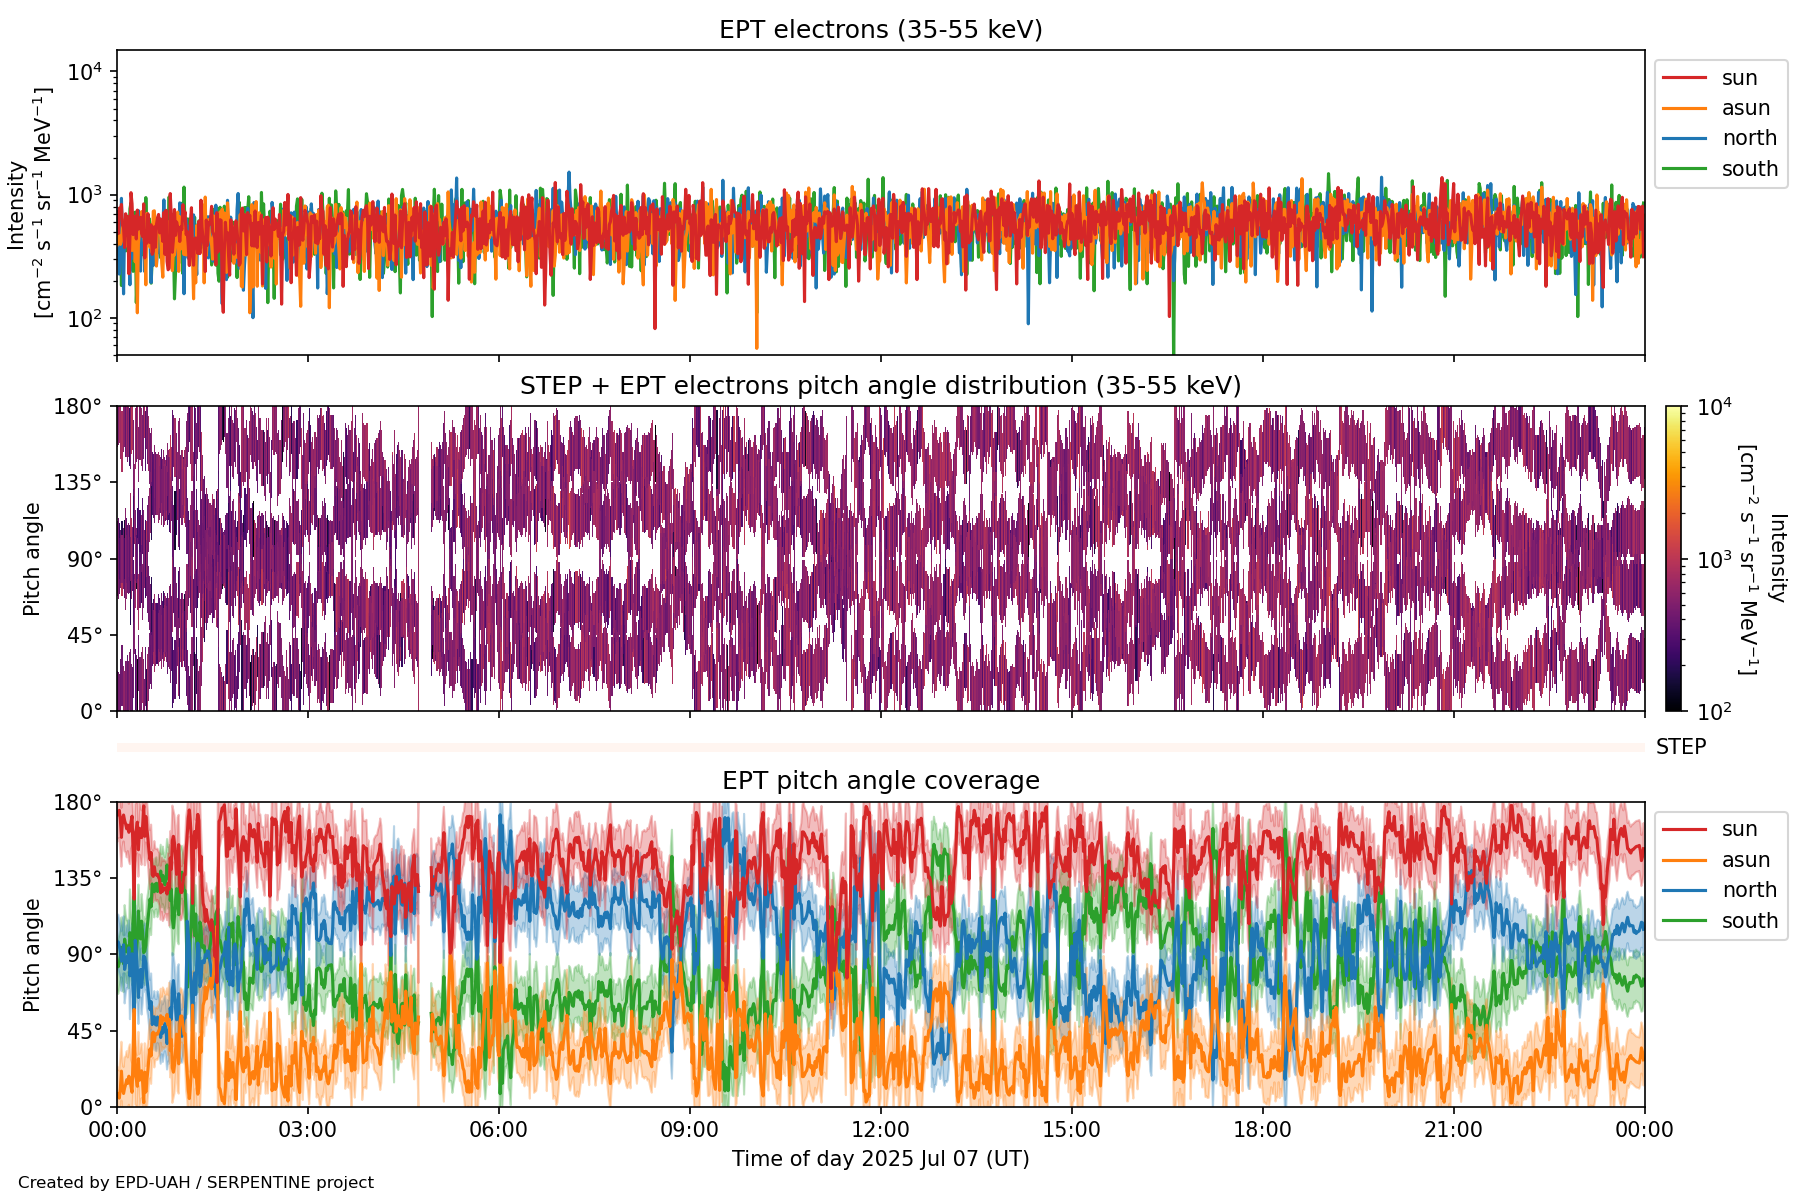This screenshot has width=1800, height=1200.
Task: Click the intensity colorbar gradient
Action: (x=1674, y=558)
